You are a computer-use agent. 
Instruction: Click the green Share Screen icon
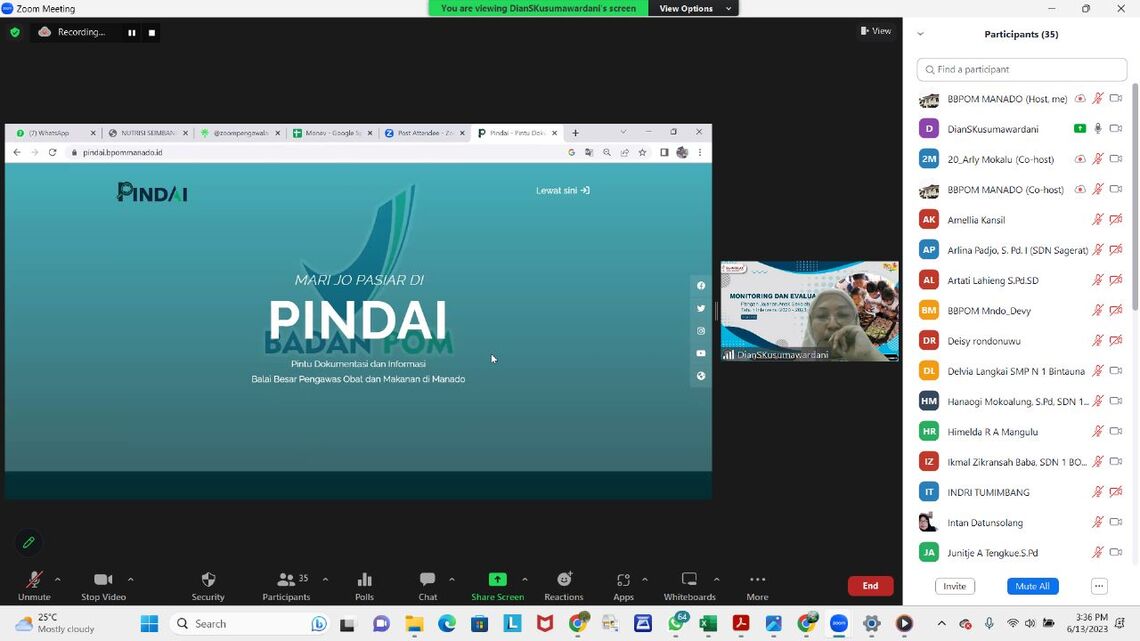[497, 580]
